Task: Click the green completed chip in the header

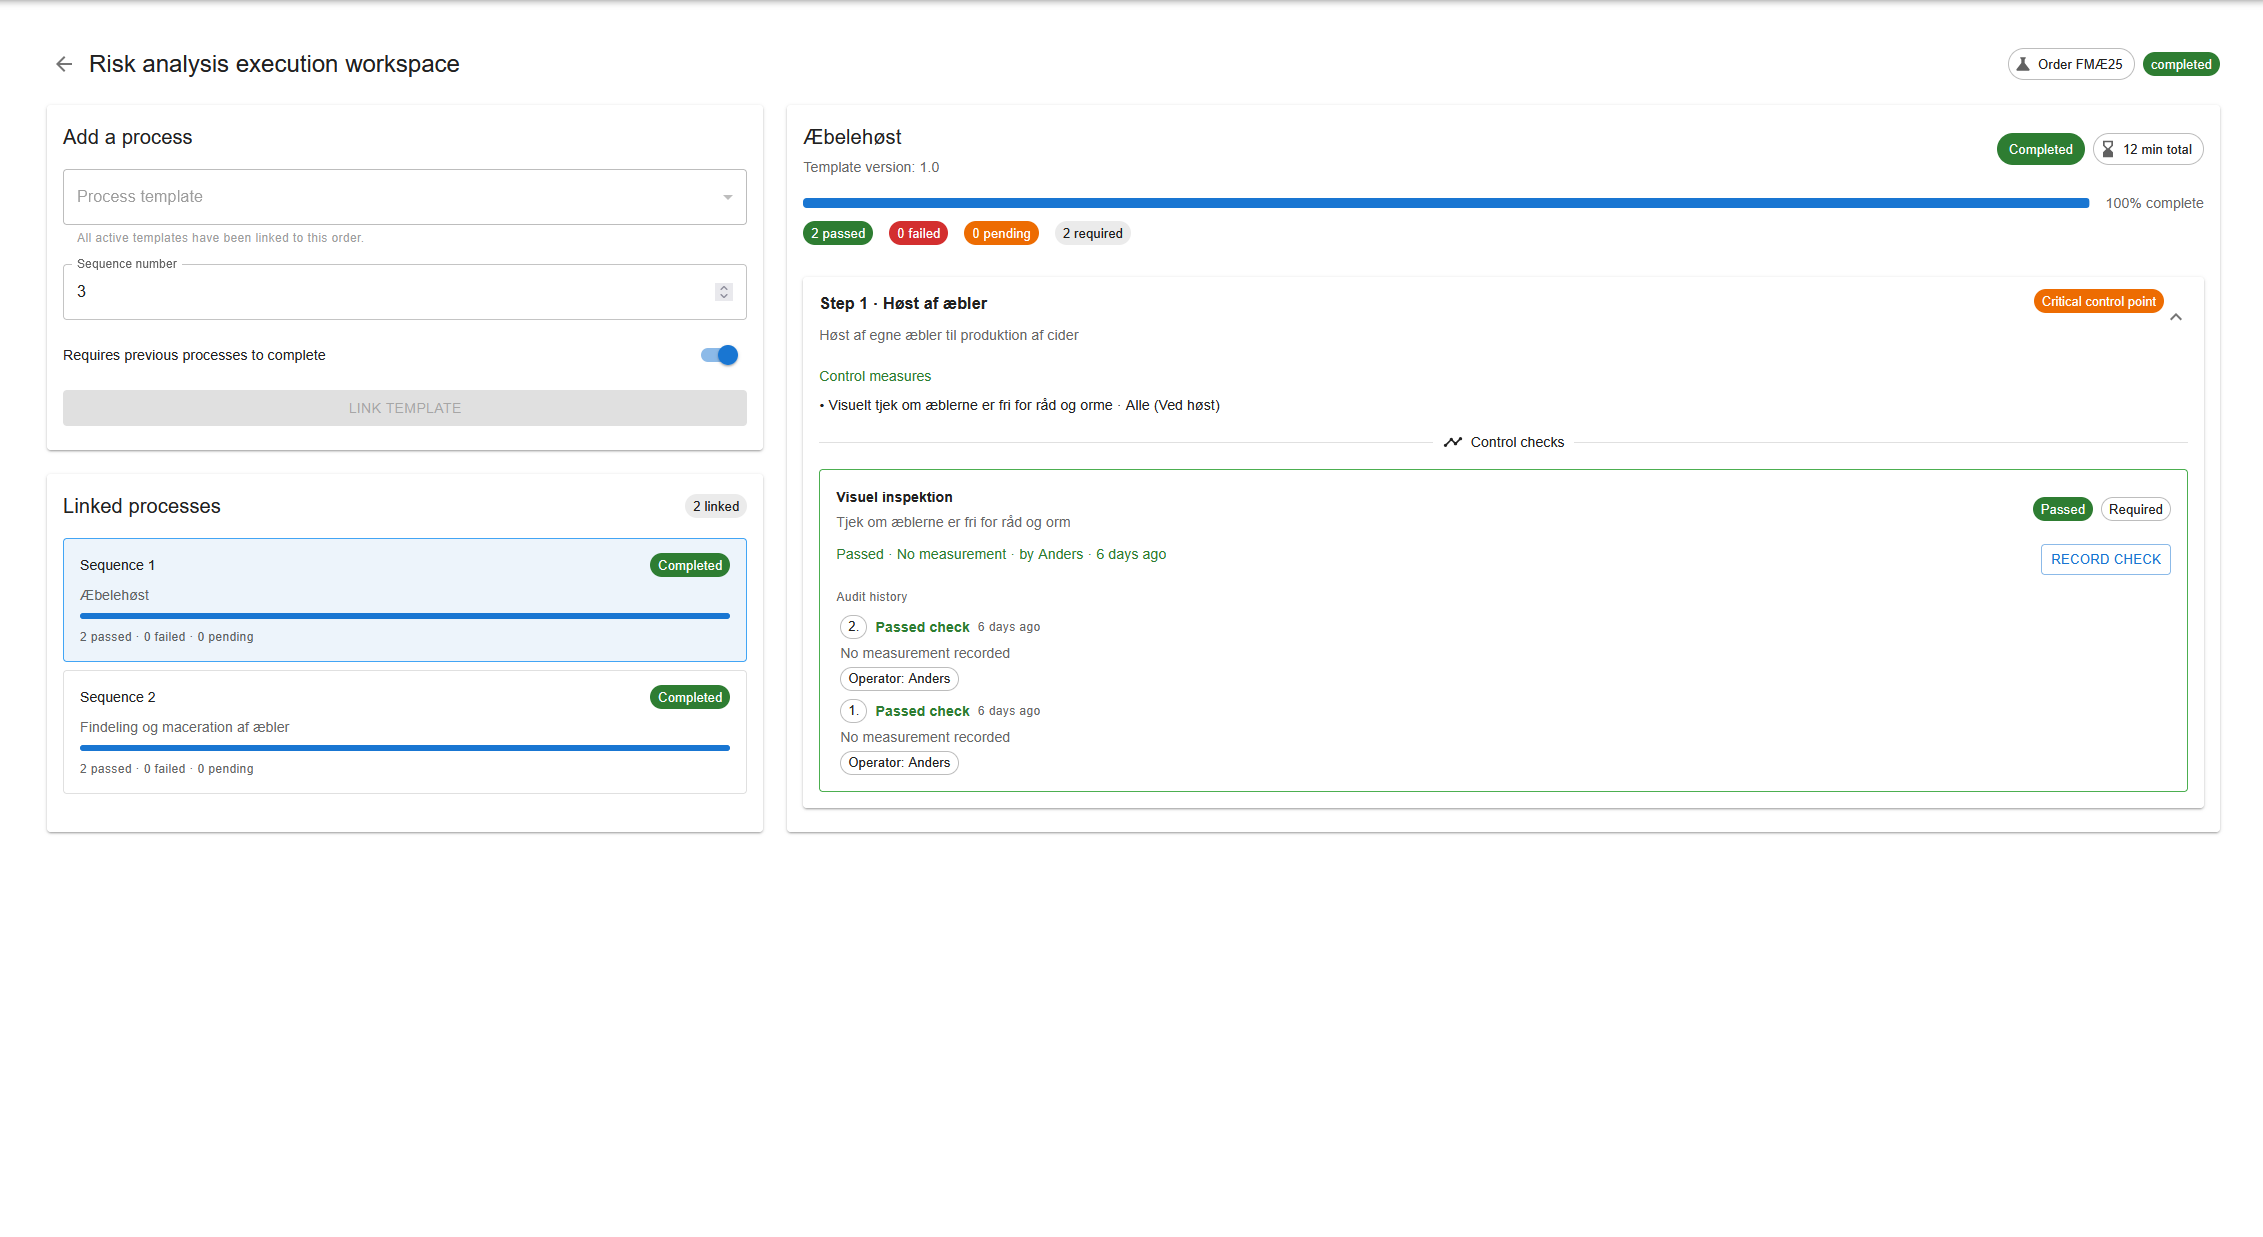Action: pyautogui.click(x=2181, y=63)
